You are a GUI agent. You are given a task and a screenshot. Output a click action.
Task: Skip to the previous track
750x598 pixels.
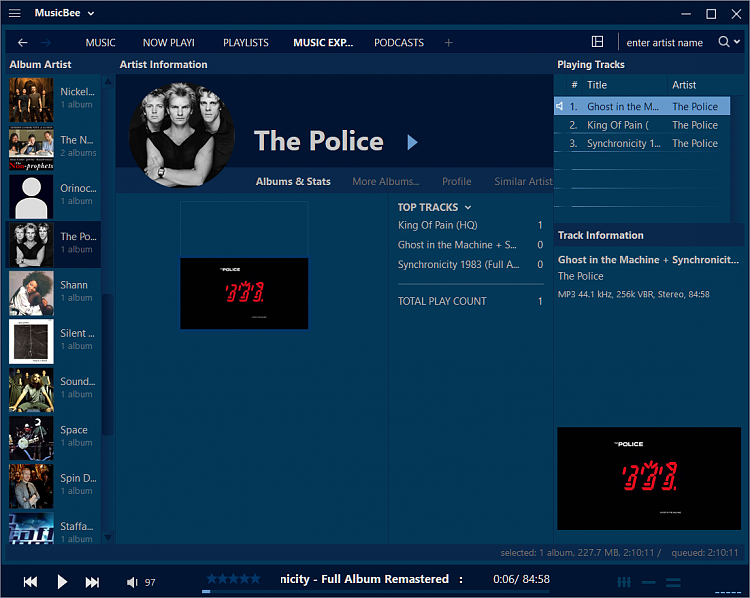coord(30,582)
